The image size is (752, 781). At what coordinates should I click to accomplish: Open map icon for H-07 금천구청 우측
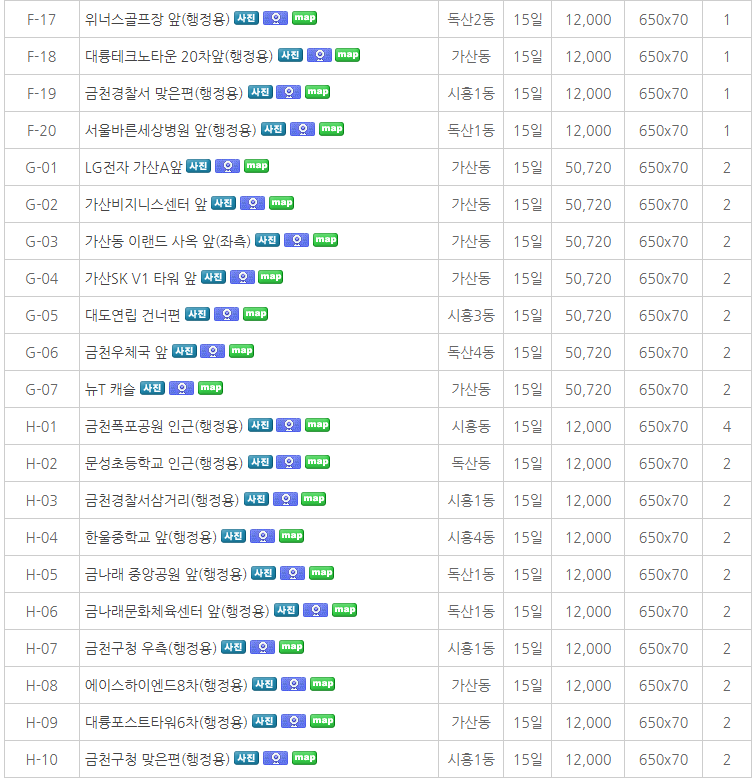tap(291, 648)
